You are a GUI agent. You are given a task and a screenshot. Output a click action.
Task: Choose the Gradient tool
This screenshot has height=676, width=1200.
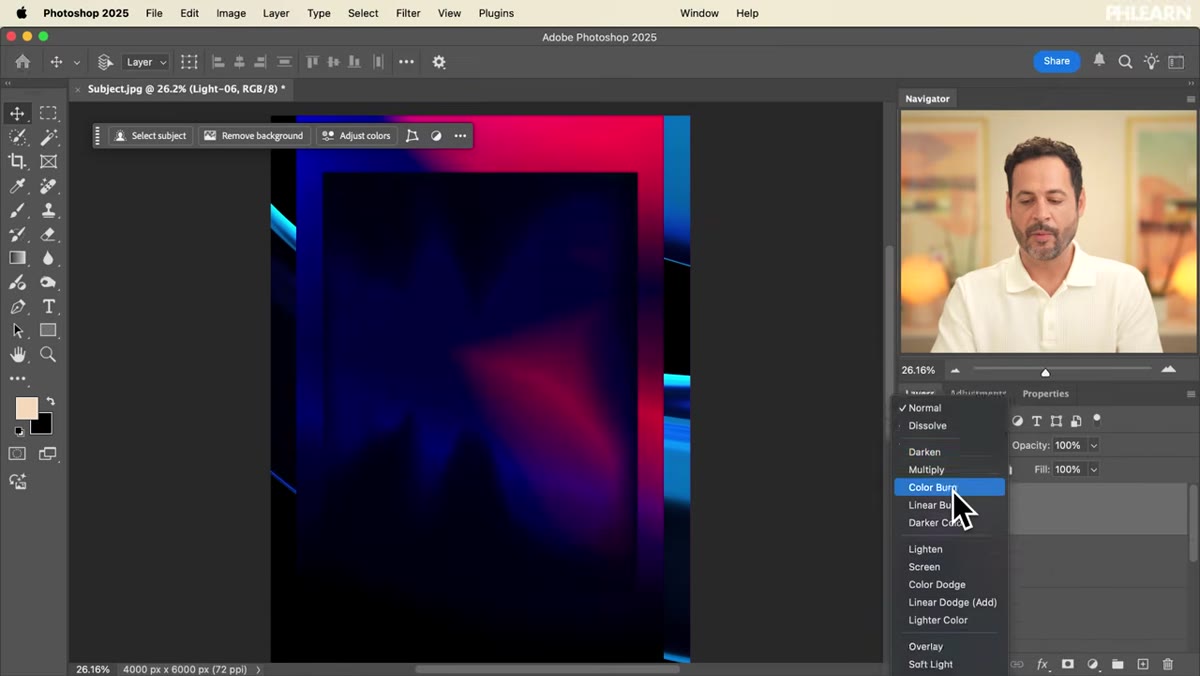coord(17,258)
